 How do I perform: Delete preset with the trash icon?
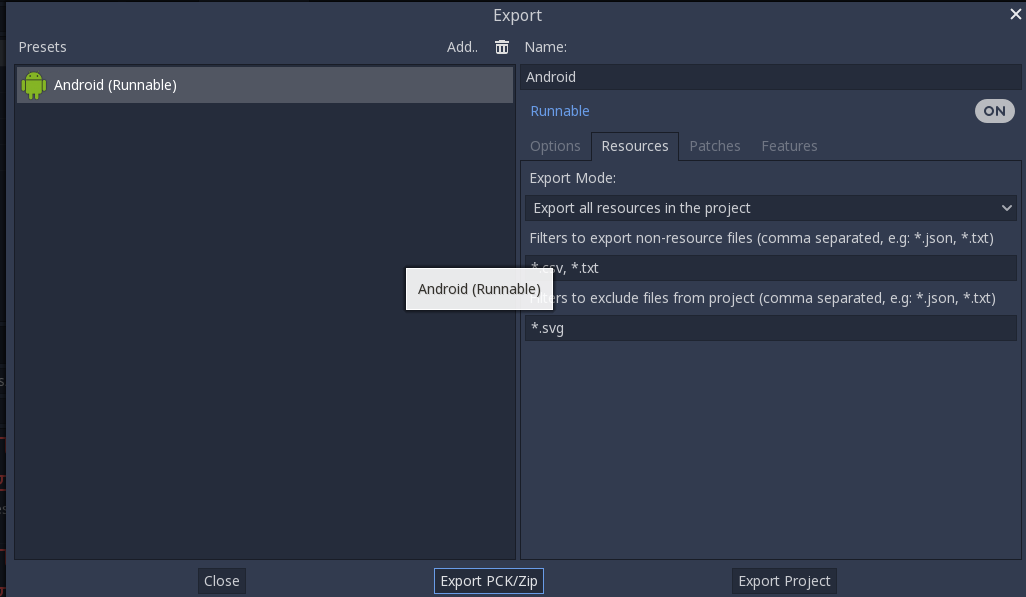point(502,47)
